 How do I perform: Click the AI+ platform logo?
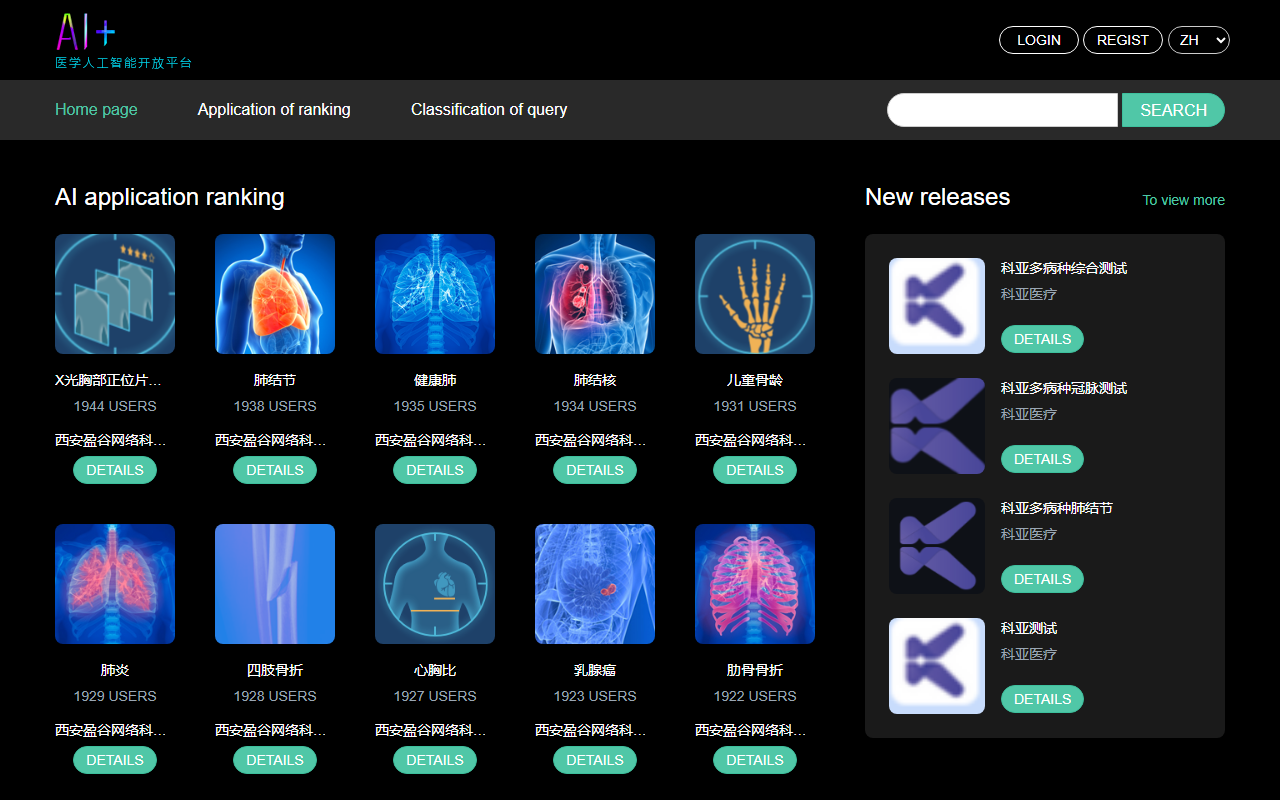click(123, 41)
